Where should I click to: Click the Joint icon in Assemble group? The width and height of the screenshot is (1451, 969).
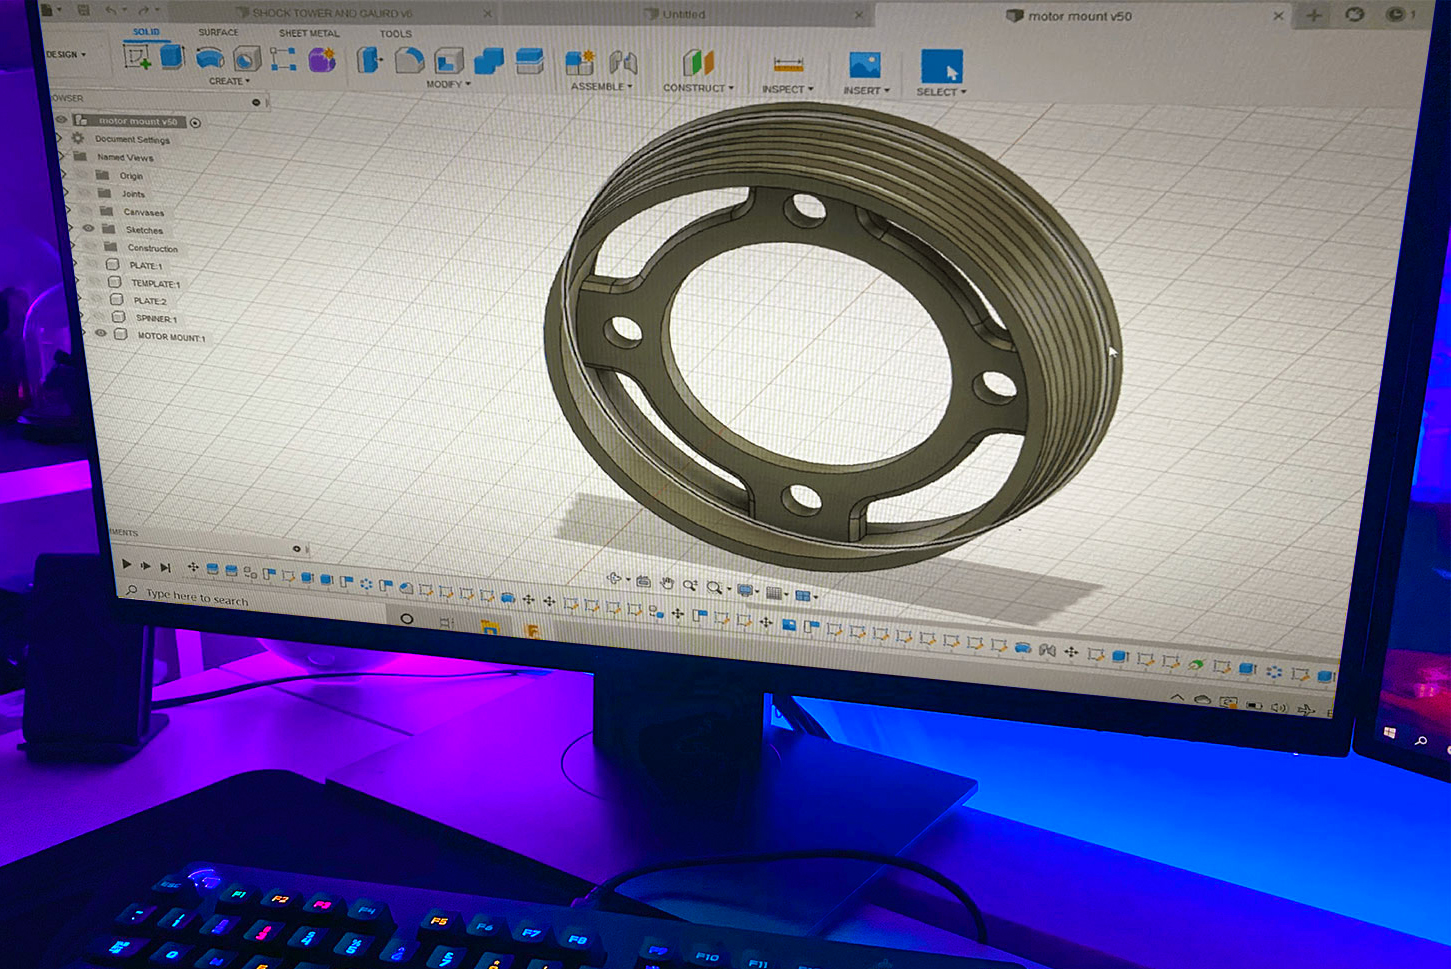tap(624, 64)
